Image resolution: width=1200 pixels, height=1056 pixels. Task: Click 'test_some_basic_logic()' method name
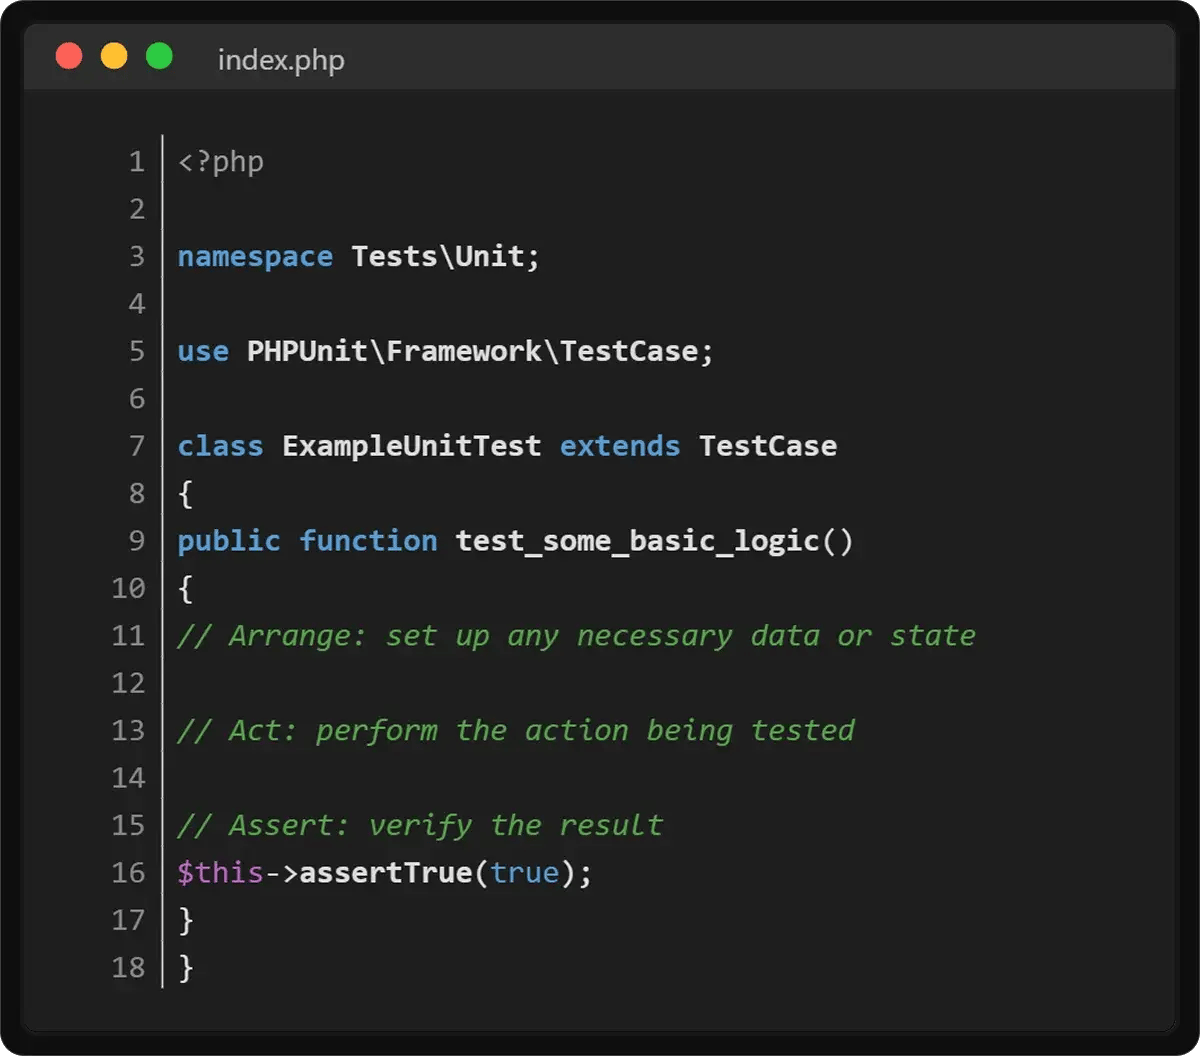pos(654,542)
